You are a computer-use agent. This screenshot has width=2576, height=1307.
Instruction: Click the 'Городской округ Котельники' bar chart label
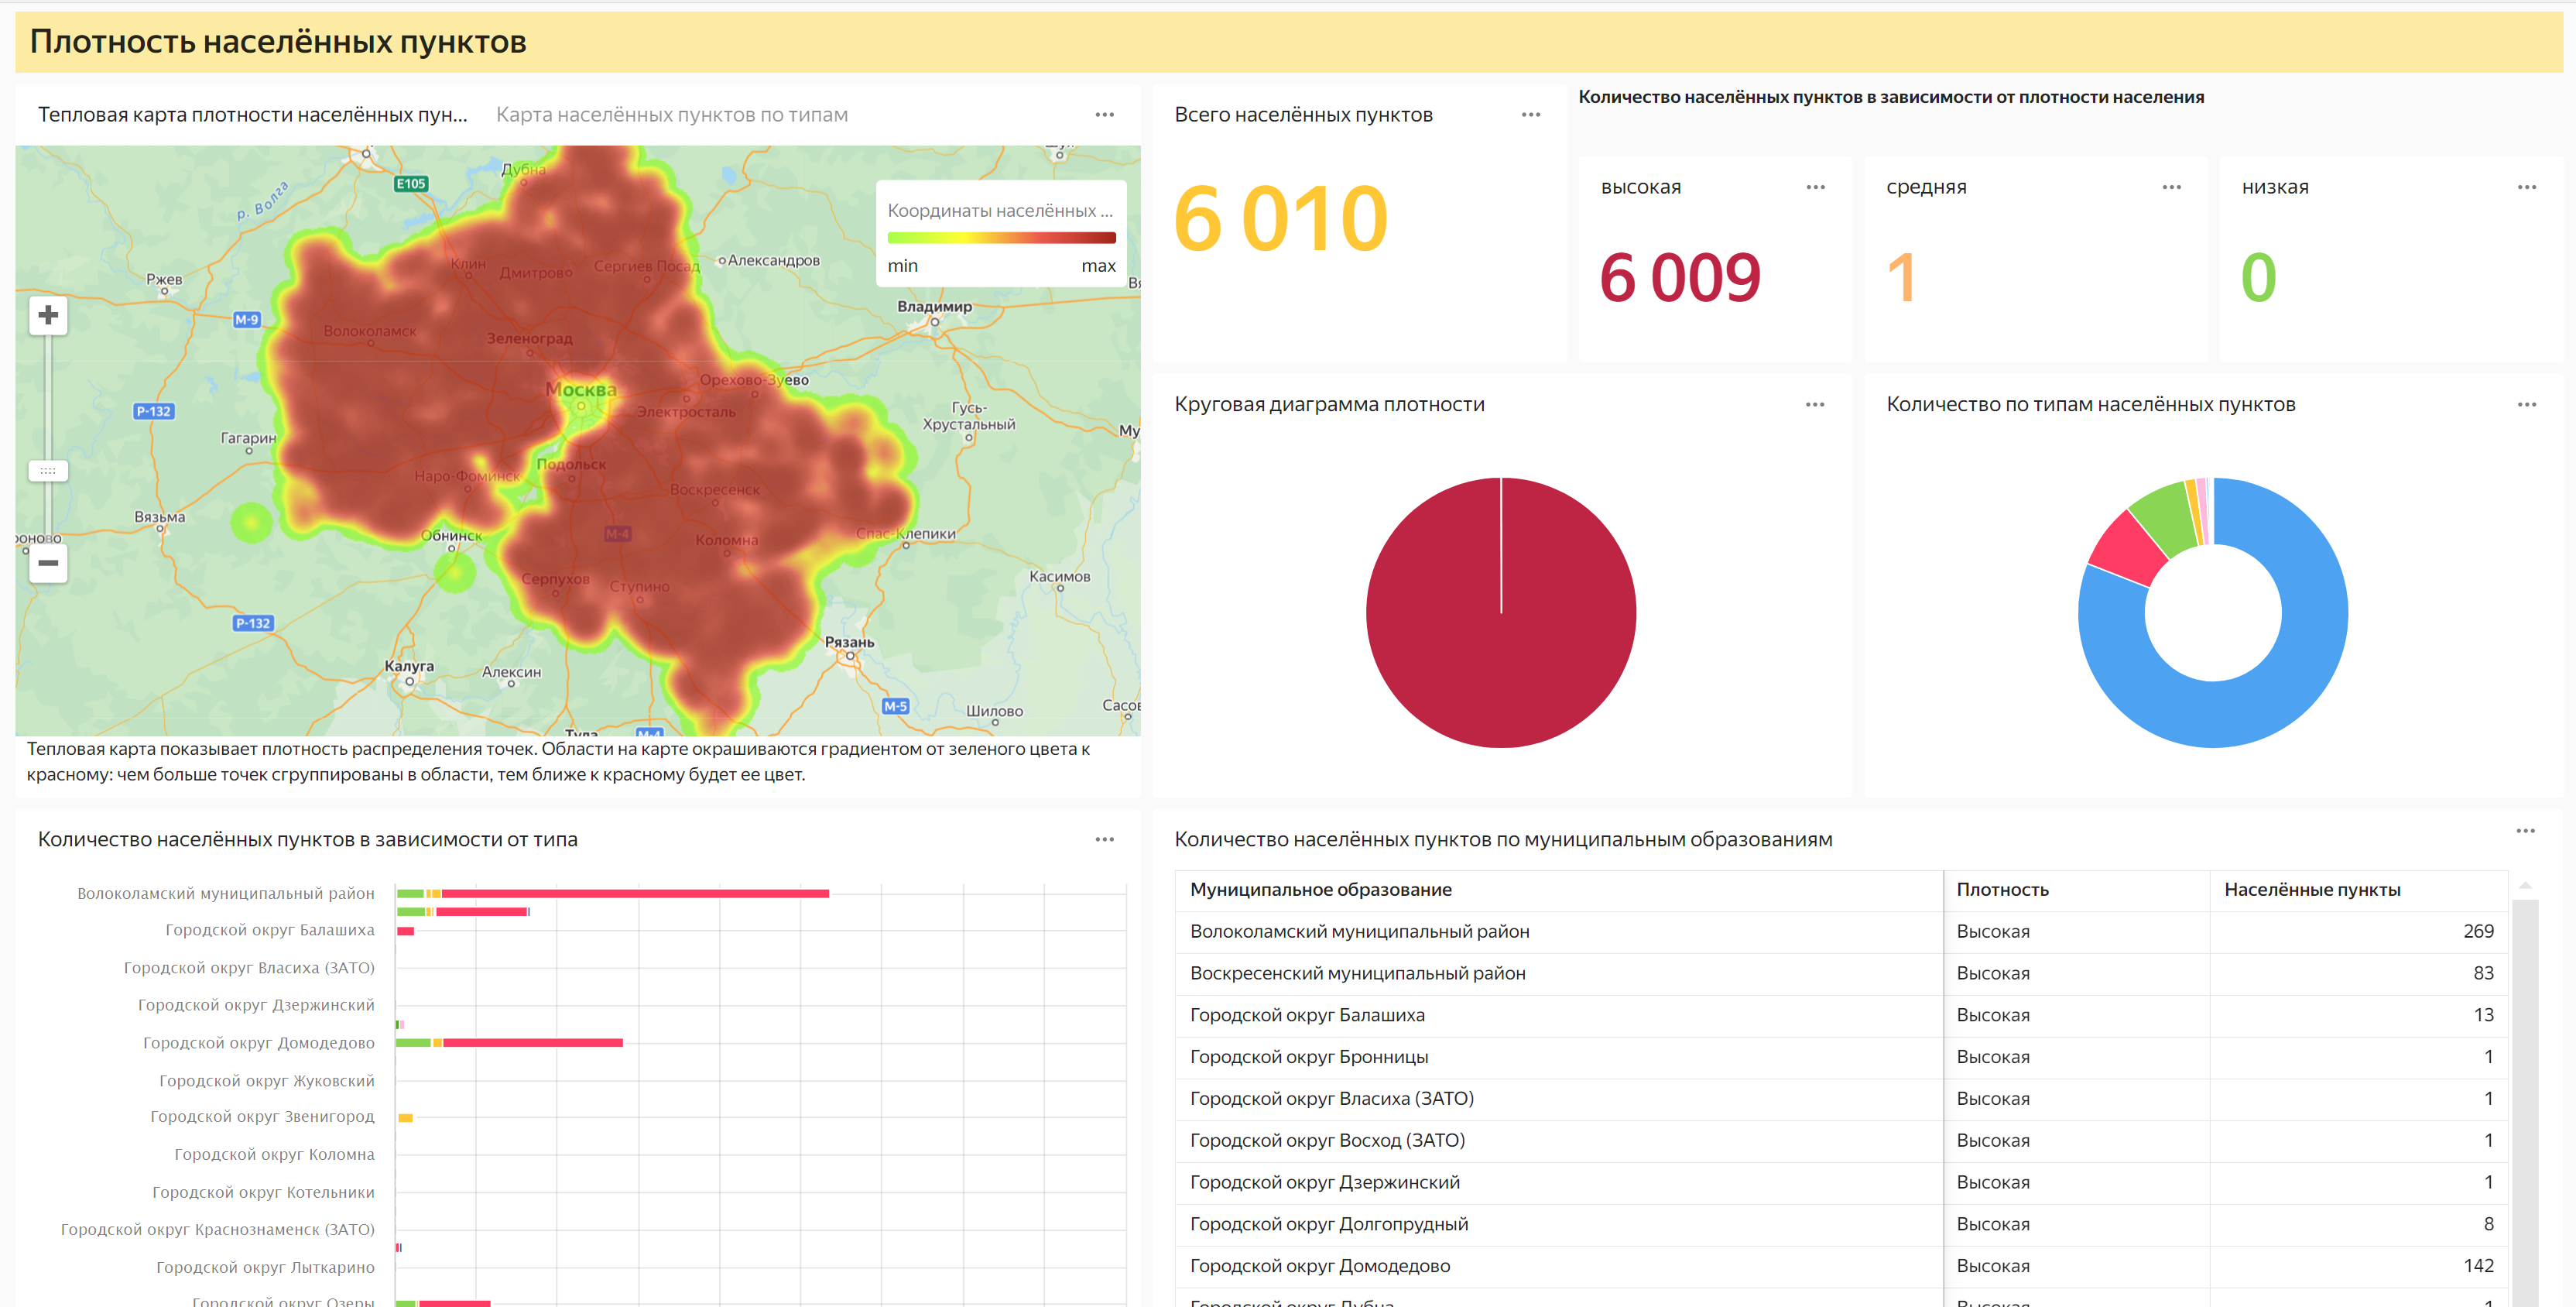click(264, 1193)
